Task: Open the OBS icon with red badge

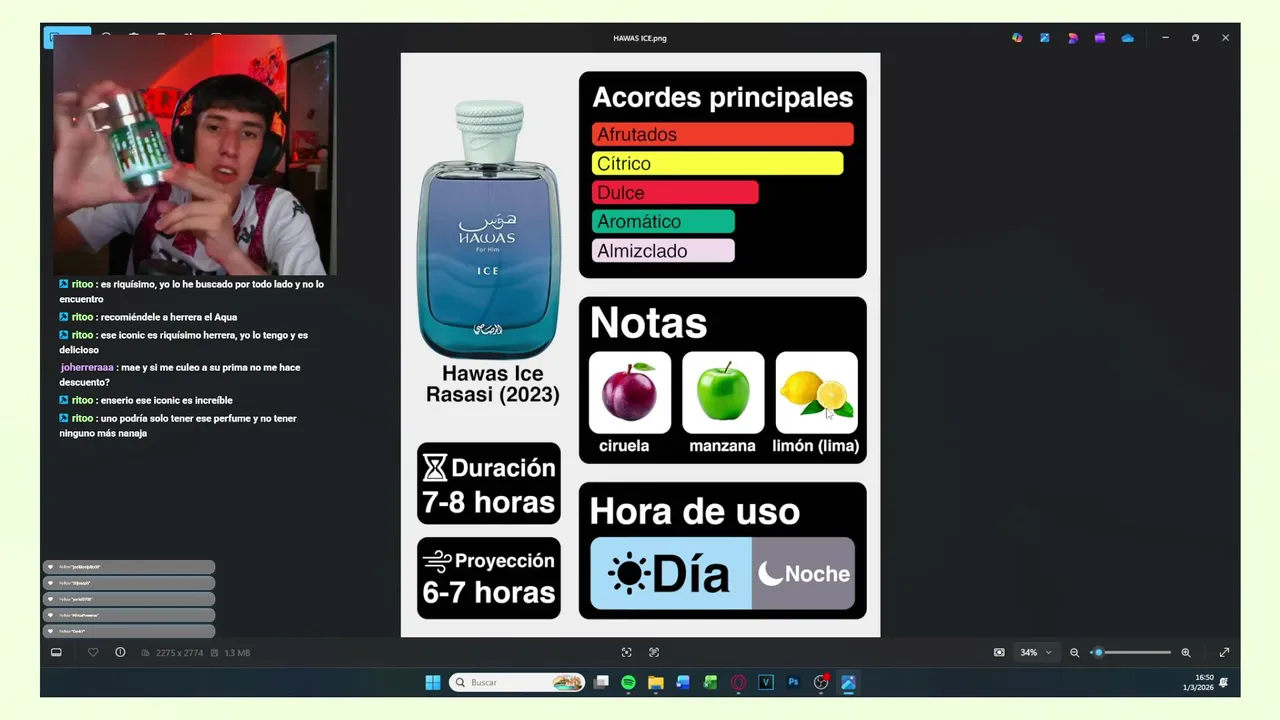Action: pyautogui.click(x=821, y=682)
